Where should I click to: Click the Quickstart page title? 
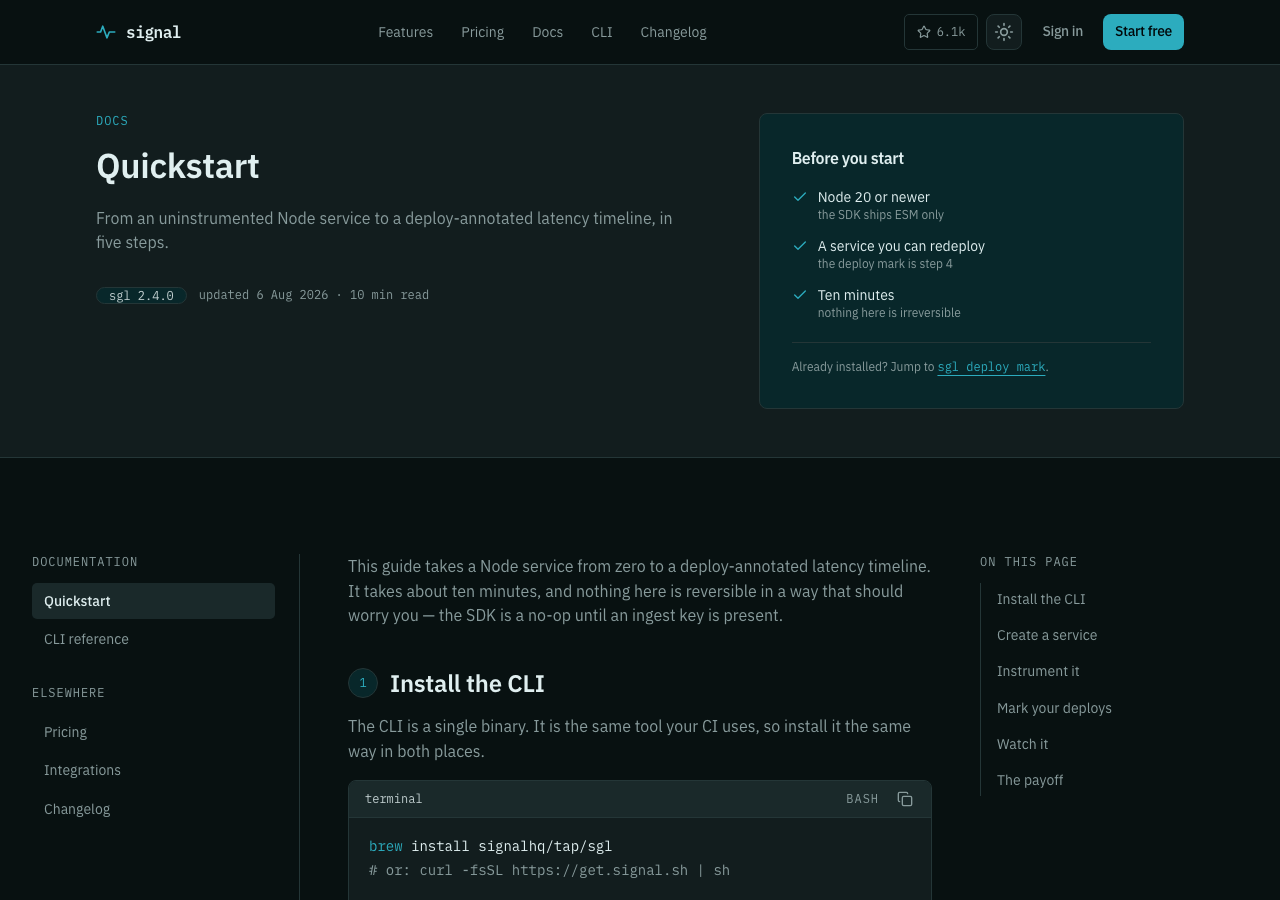[x=178, y=166]
